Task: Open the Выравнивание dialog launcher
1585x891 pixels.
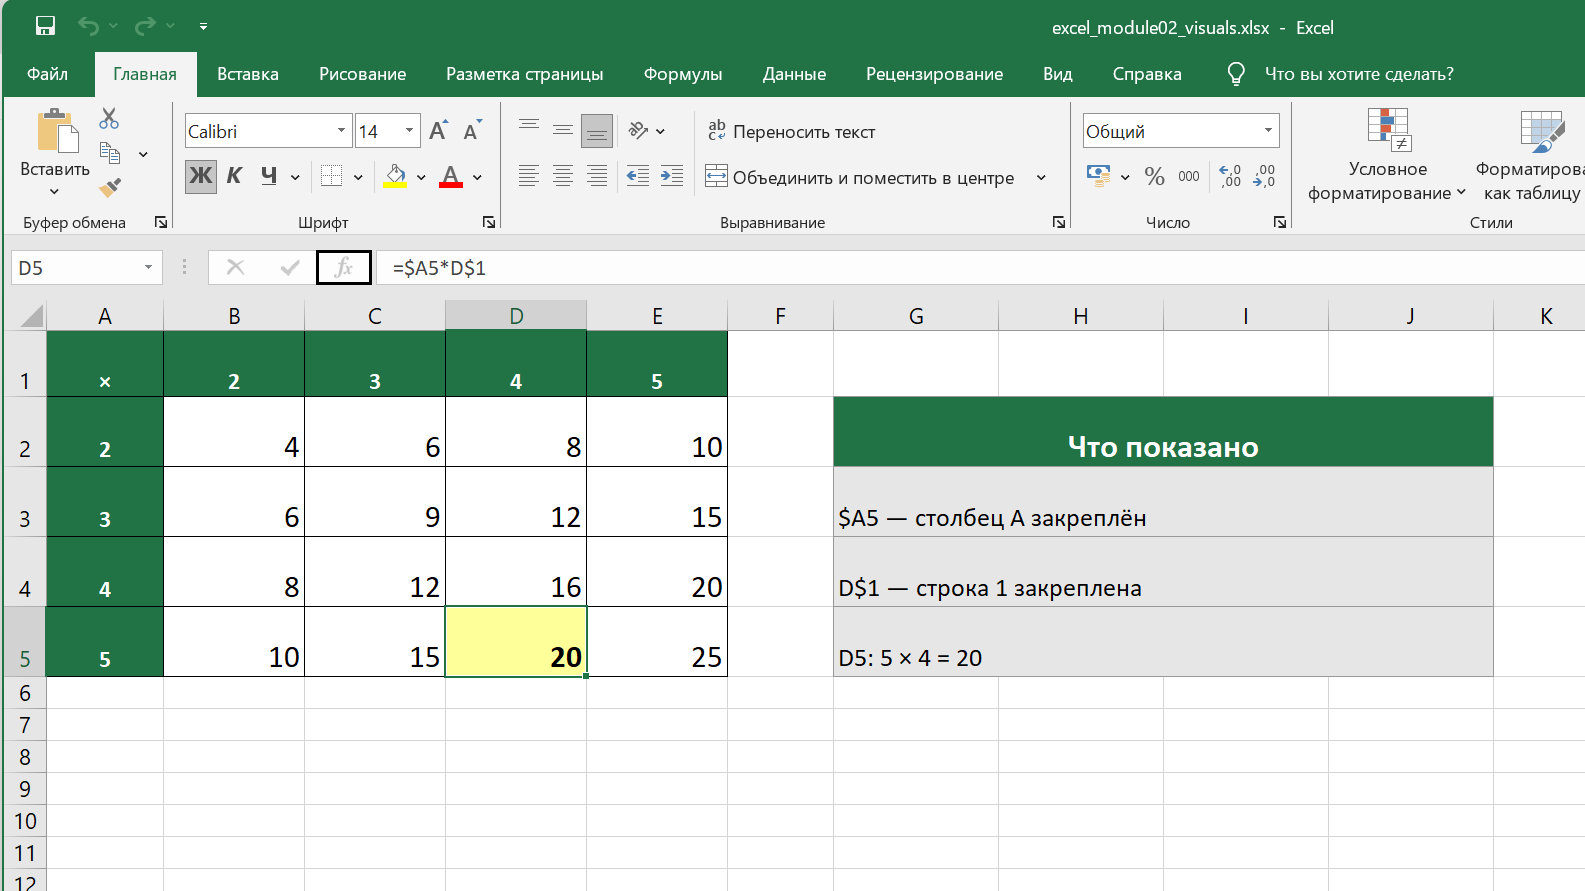Action: (x=1059, y=222)
